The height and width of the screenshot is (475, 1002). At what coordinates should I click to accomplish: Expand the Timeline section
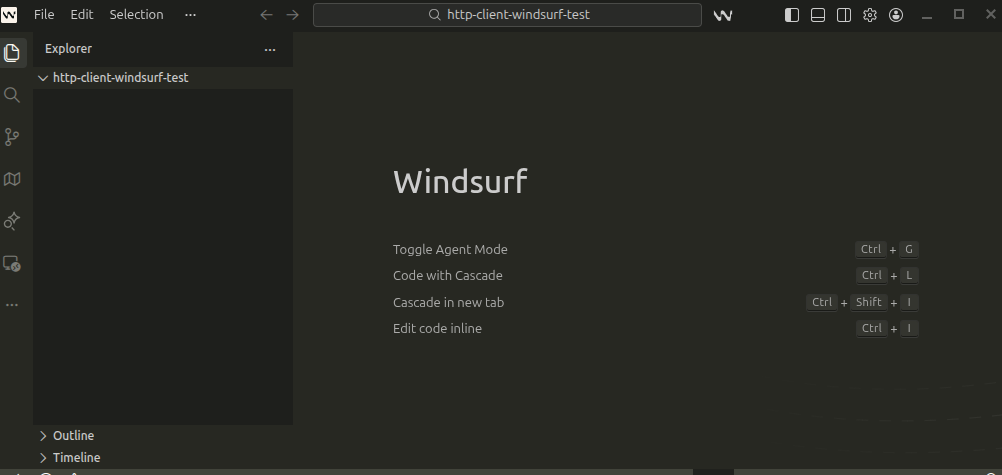click(x=163, y=458)
